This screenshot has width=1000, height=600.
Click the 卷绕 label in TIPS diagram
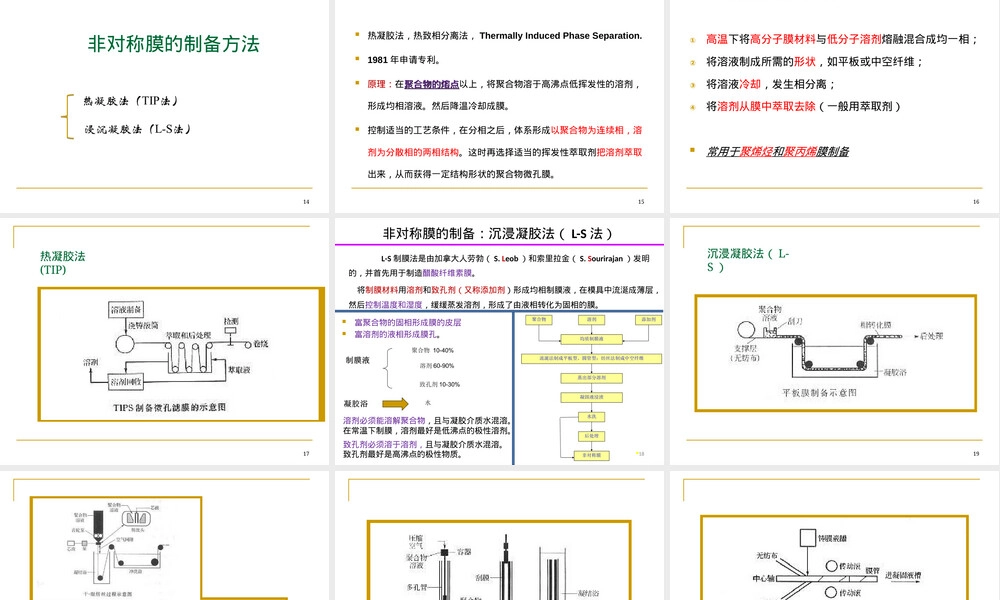point(261,344)
